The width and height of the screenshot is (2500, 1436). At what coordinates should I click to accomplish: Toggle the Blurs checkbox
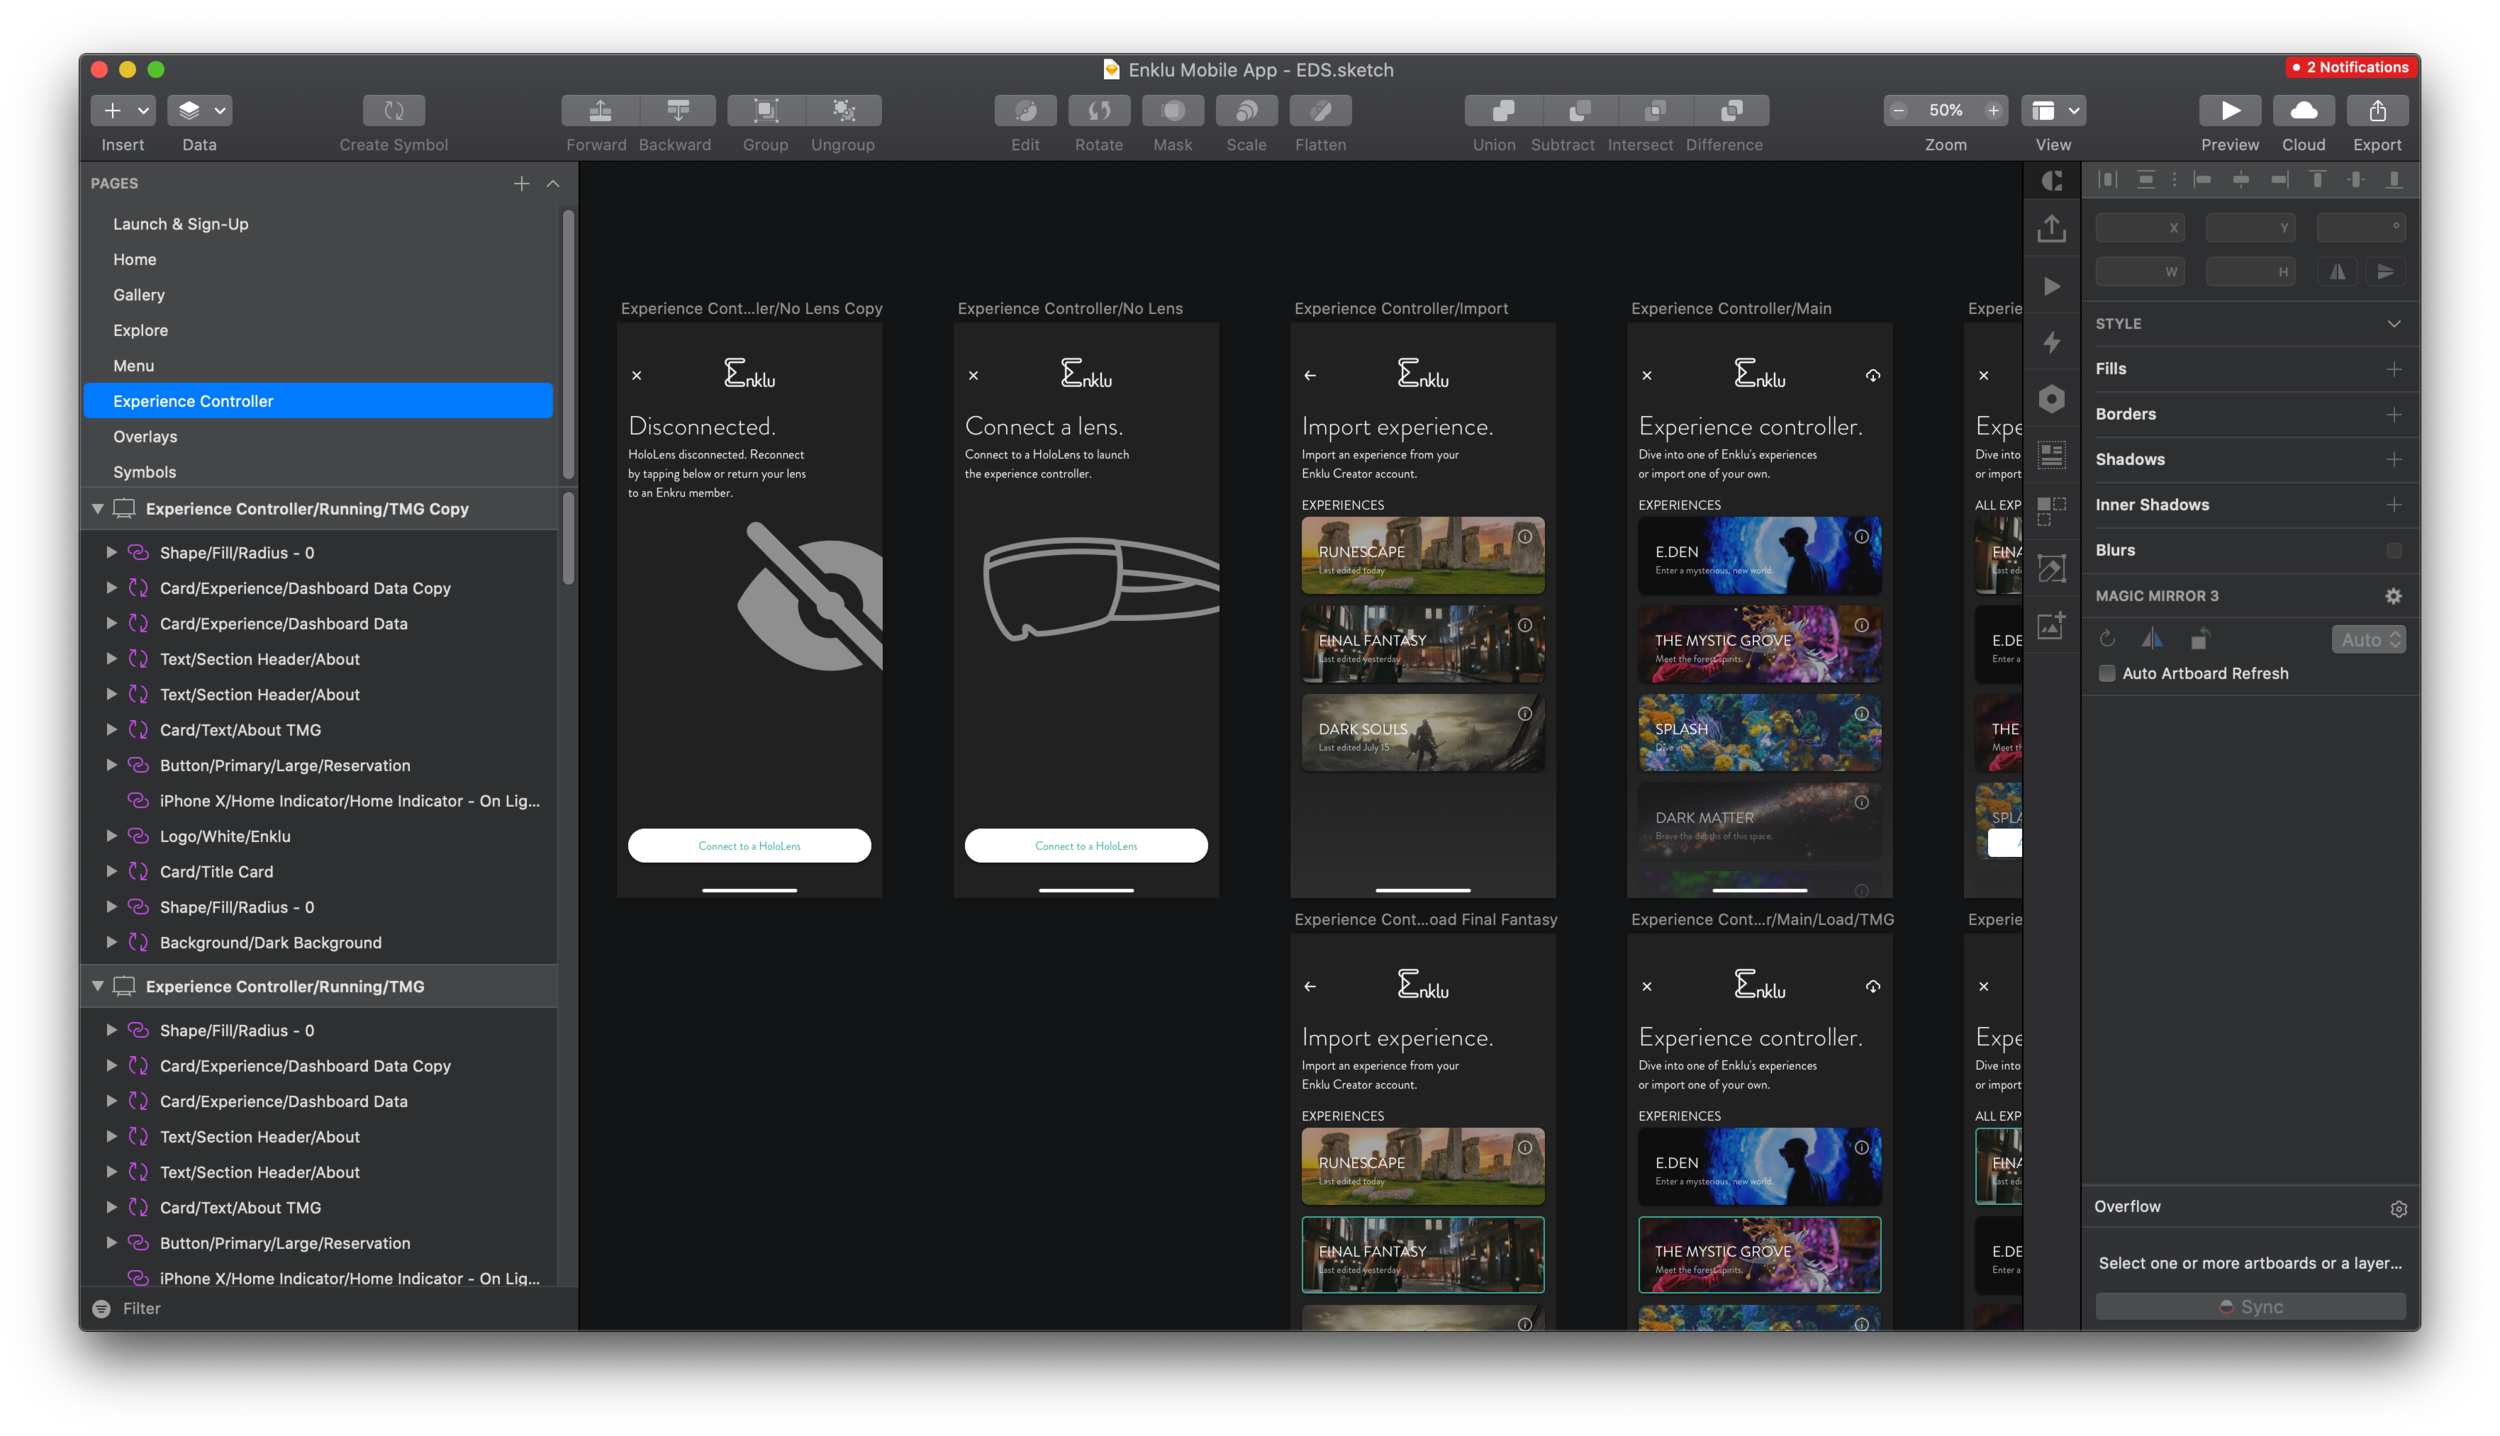[x=2394, y=551]
